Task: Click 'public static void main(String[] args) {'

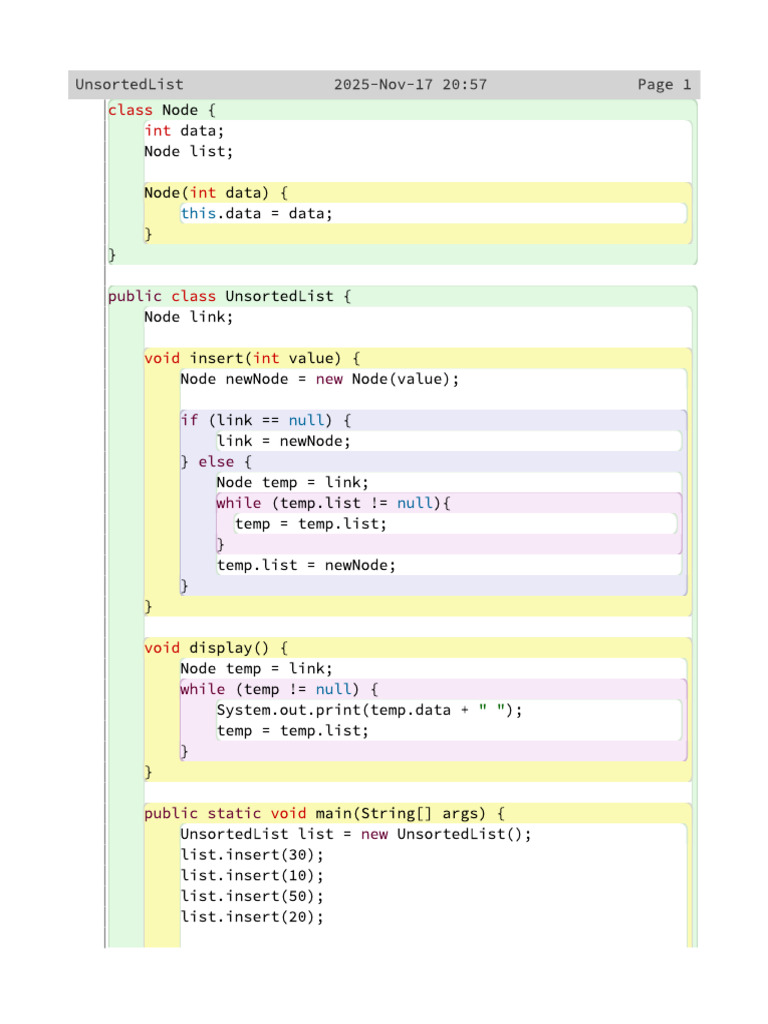Action: point(325,814)
